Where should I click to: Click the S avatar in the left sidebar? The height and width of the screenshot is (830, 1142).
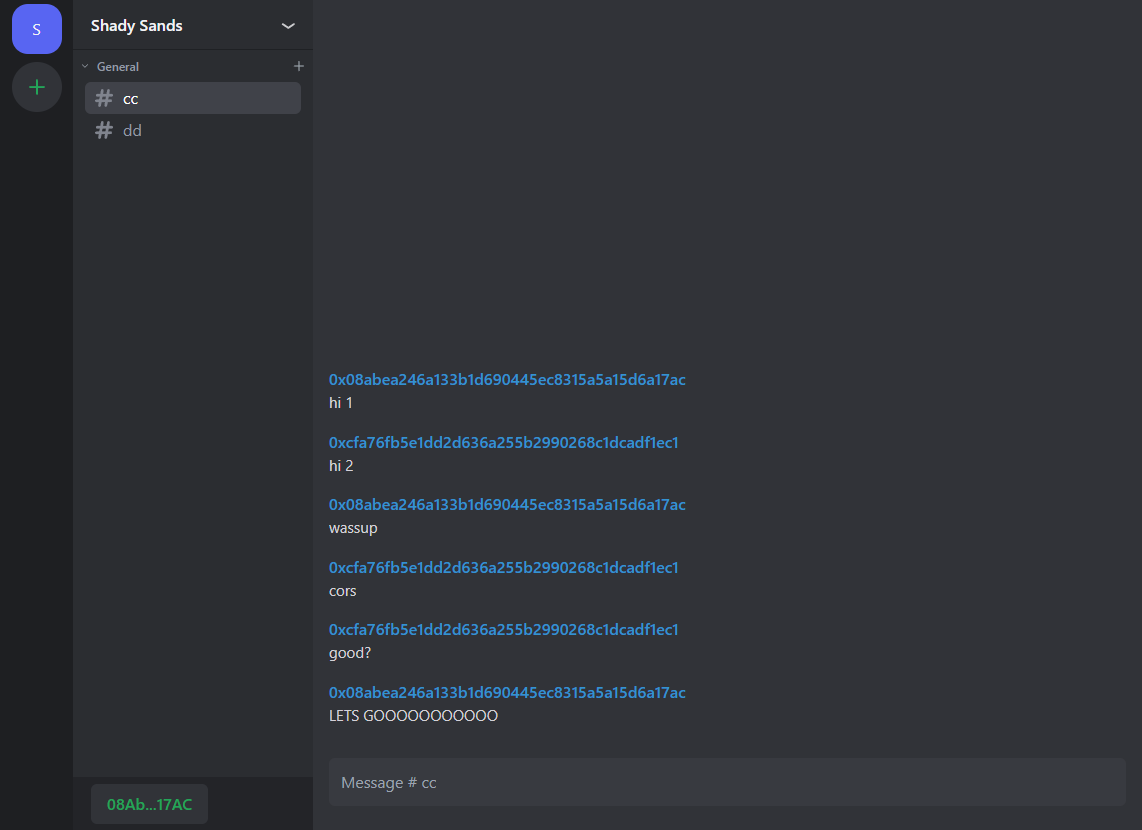36,29
